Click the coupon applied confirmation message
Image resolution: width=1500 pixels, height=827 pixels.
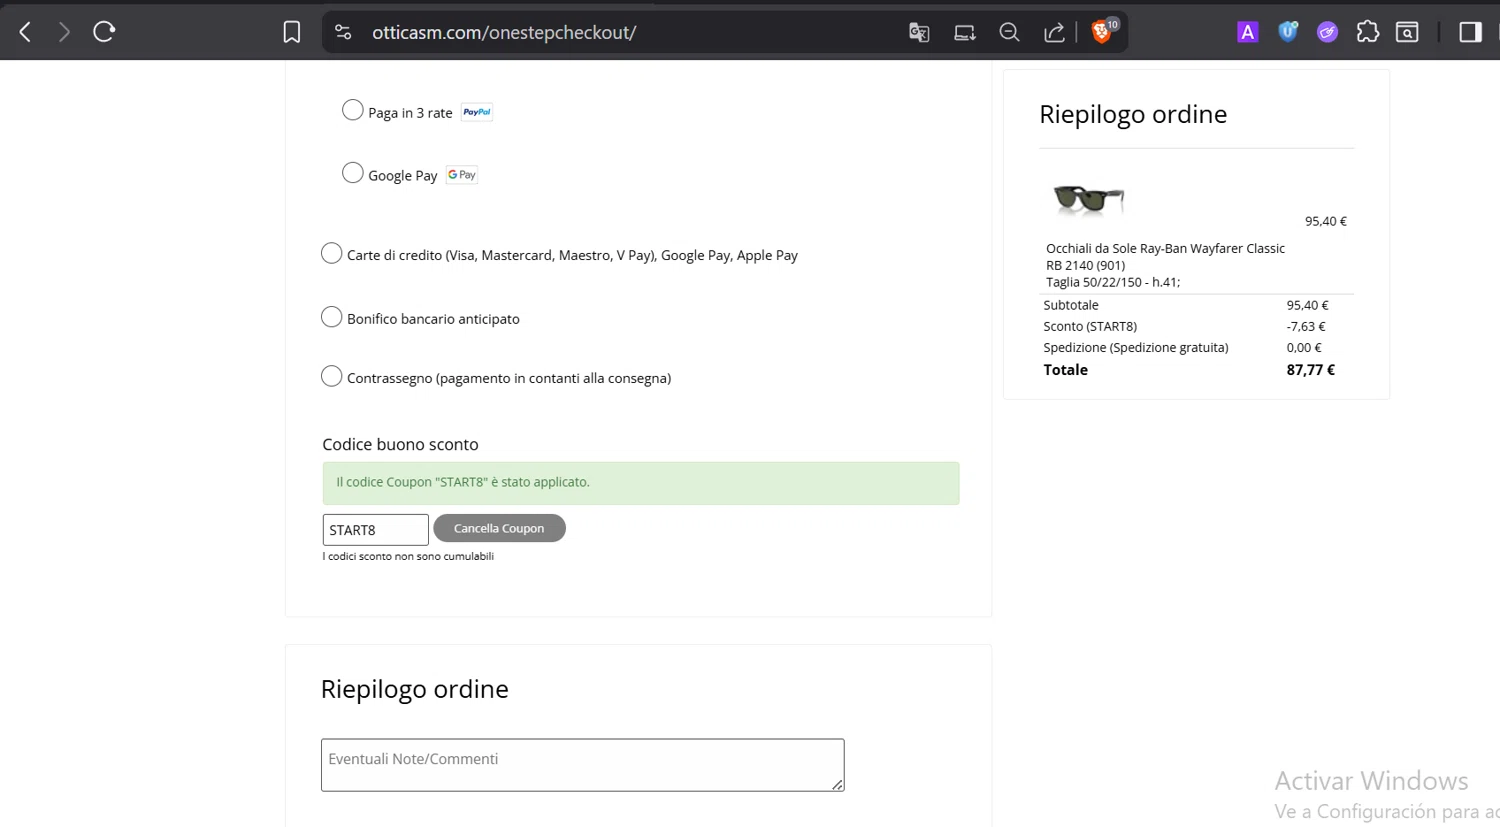(641, 483)
